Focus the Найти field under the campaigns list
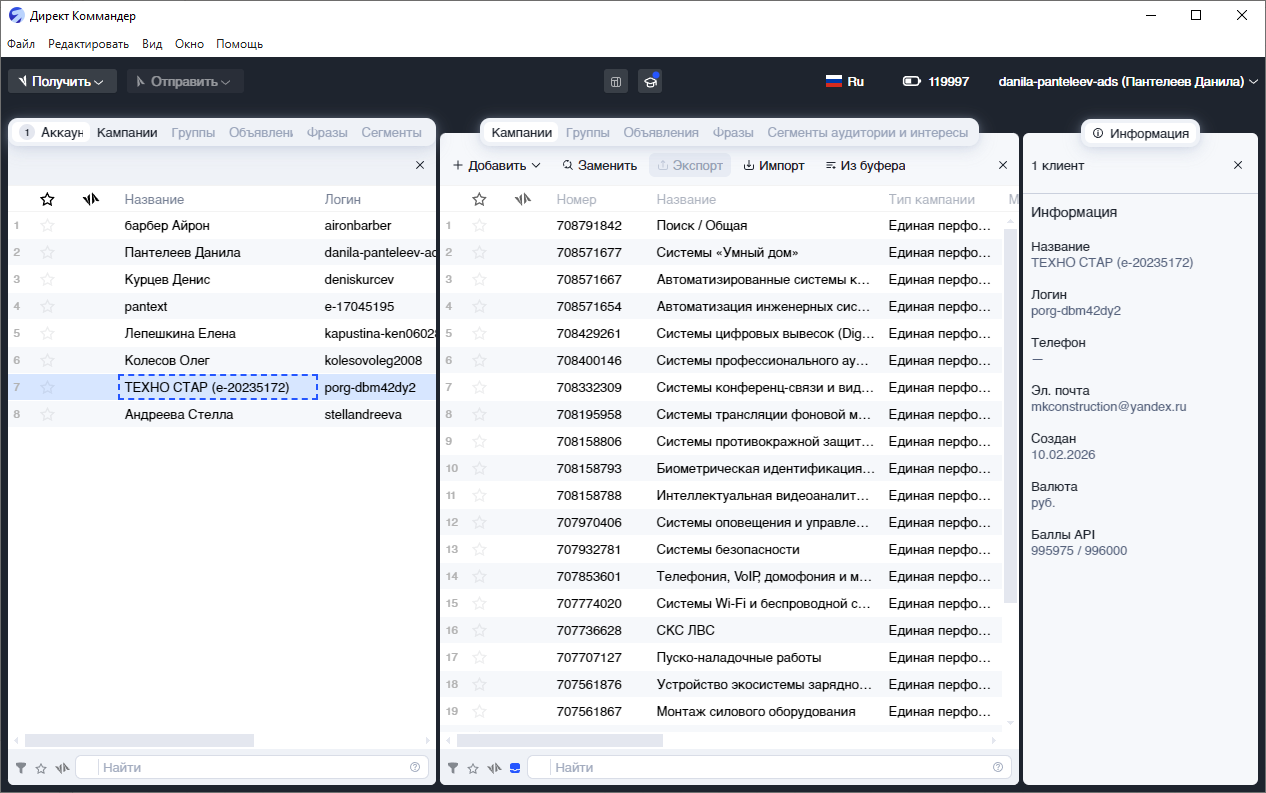 [767, 768]
